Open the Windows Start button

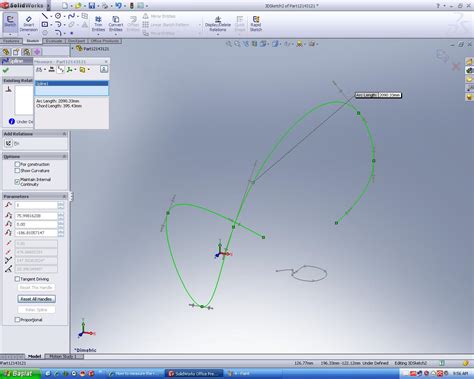(x=20, y=374)
